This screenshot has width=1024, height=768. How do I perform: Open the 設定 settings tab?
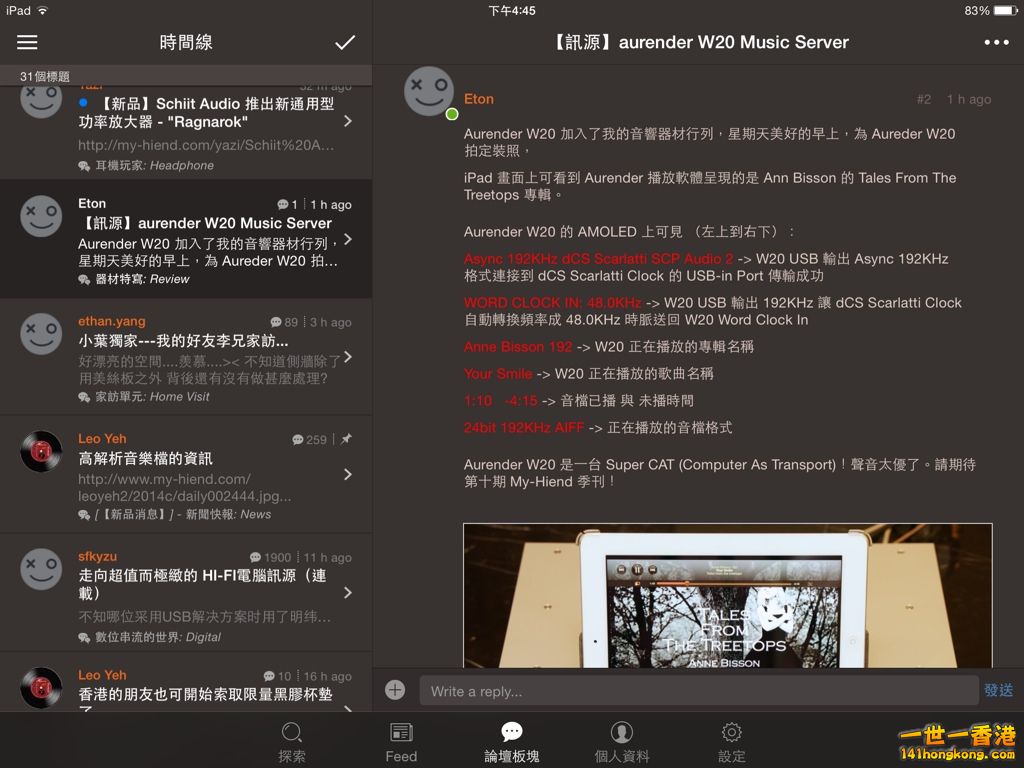(732, 742)
